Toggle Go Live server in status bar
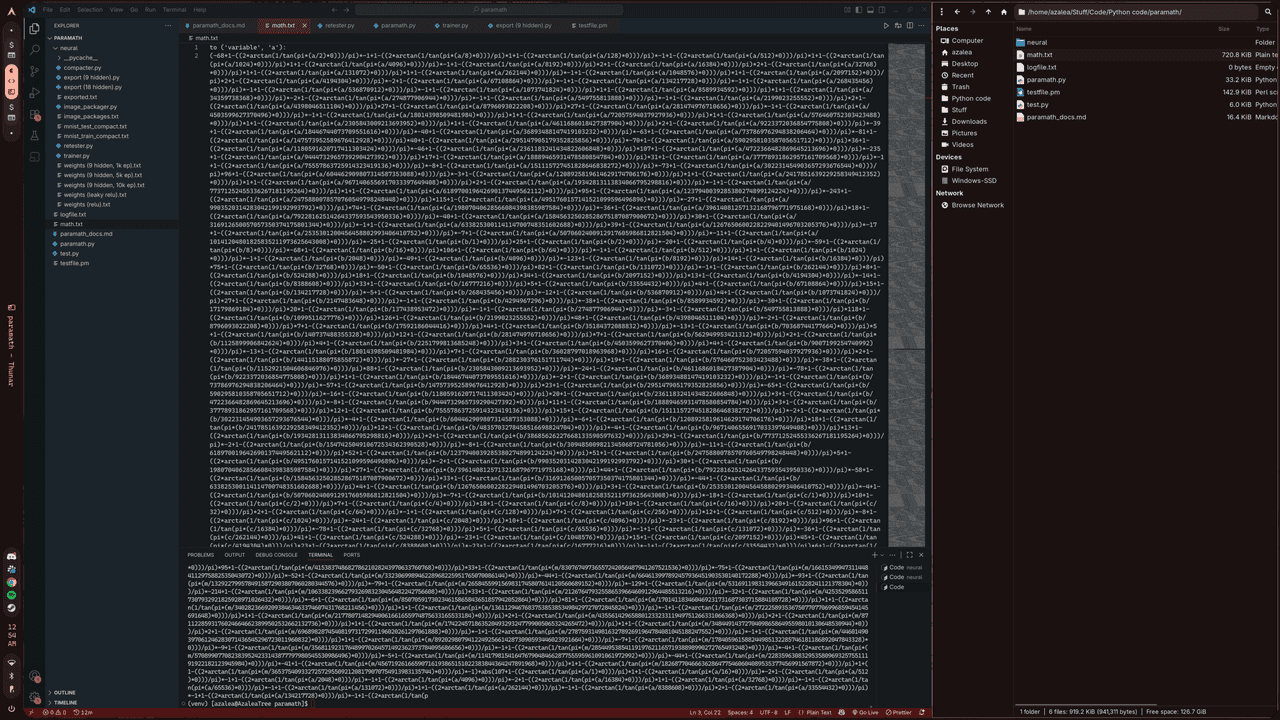Viewport: 1280px width, 720px height. [x=866, y=712]
